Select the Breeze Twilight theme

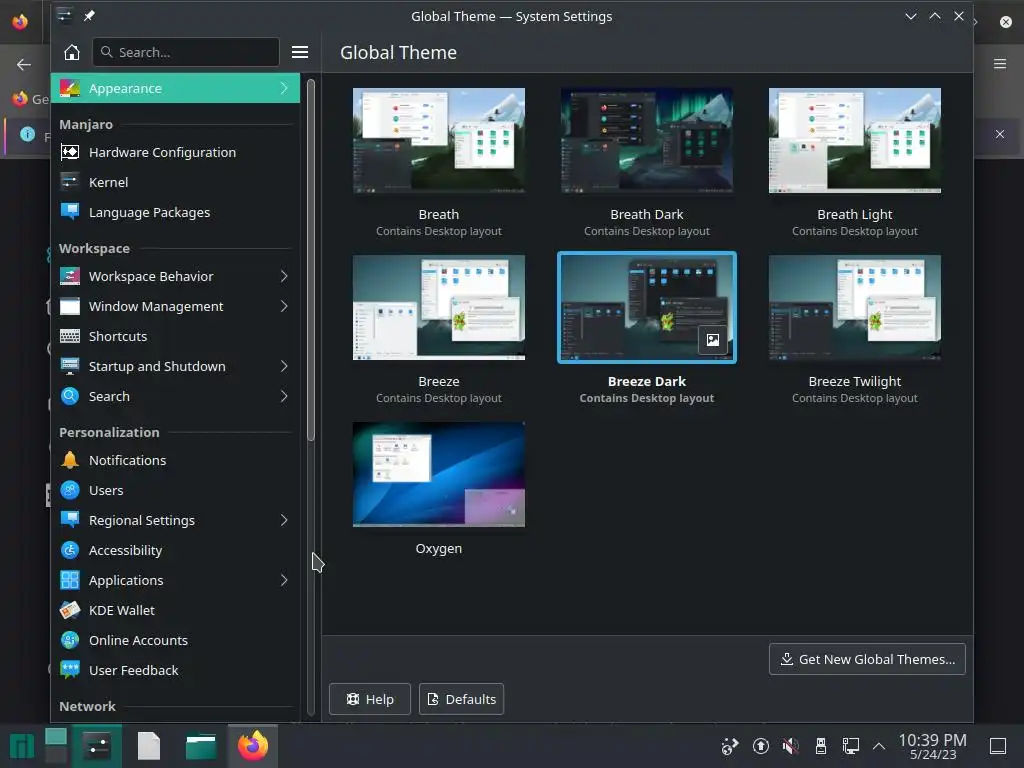pyautogui.click(x=855, y=308)
